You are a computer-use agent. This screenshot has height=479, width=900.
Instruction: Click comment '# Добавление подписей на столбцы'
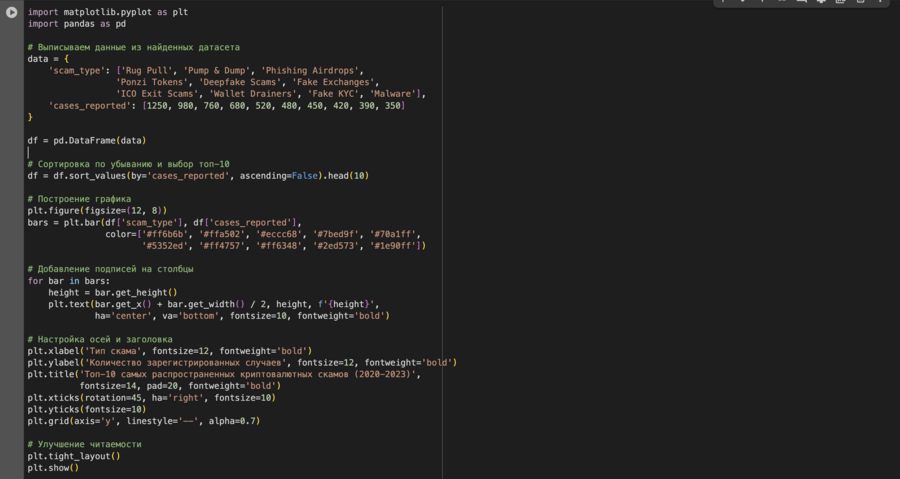110,269
